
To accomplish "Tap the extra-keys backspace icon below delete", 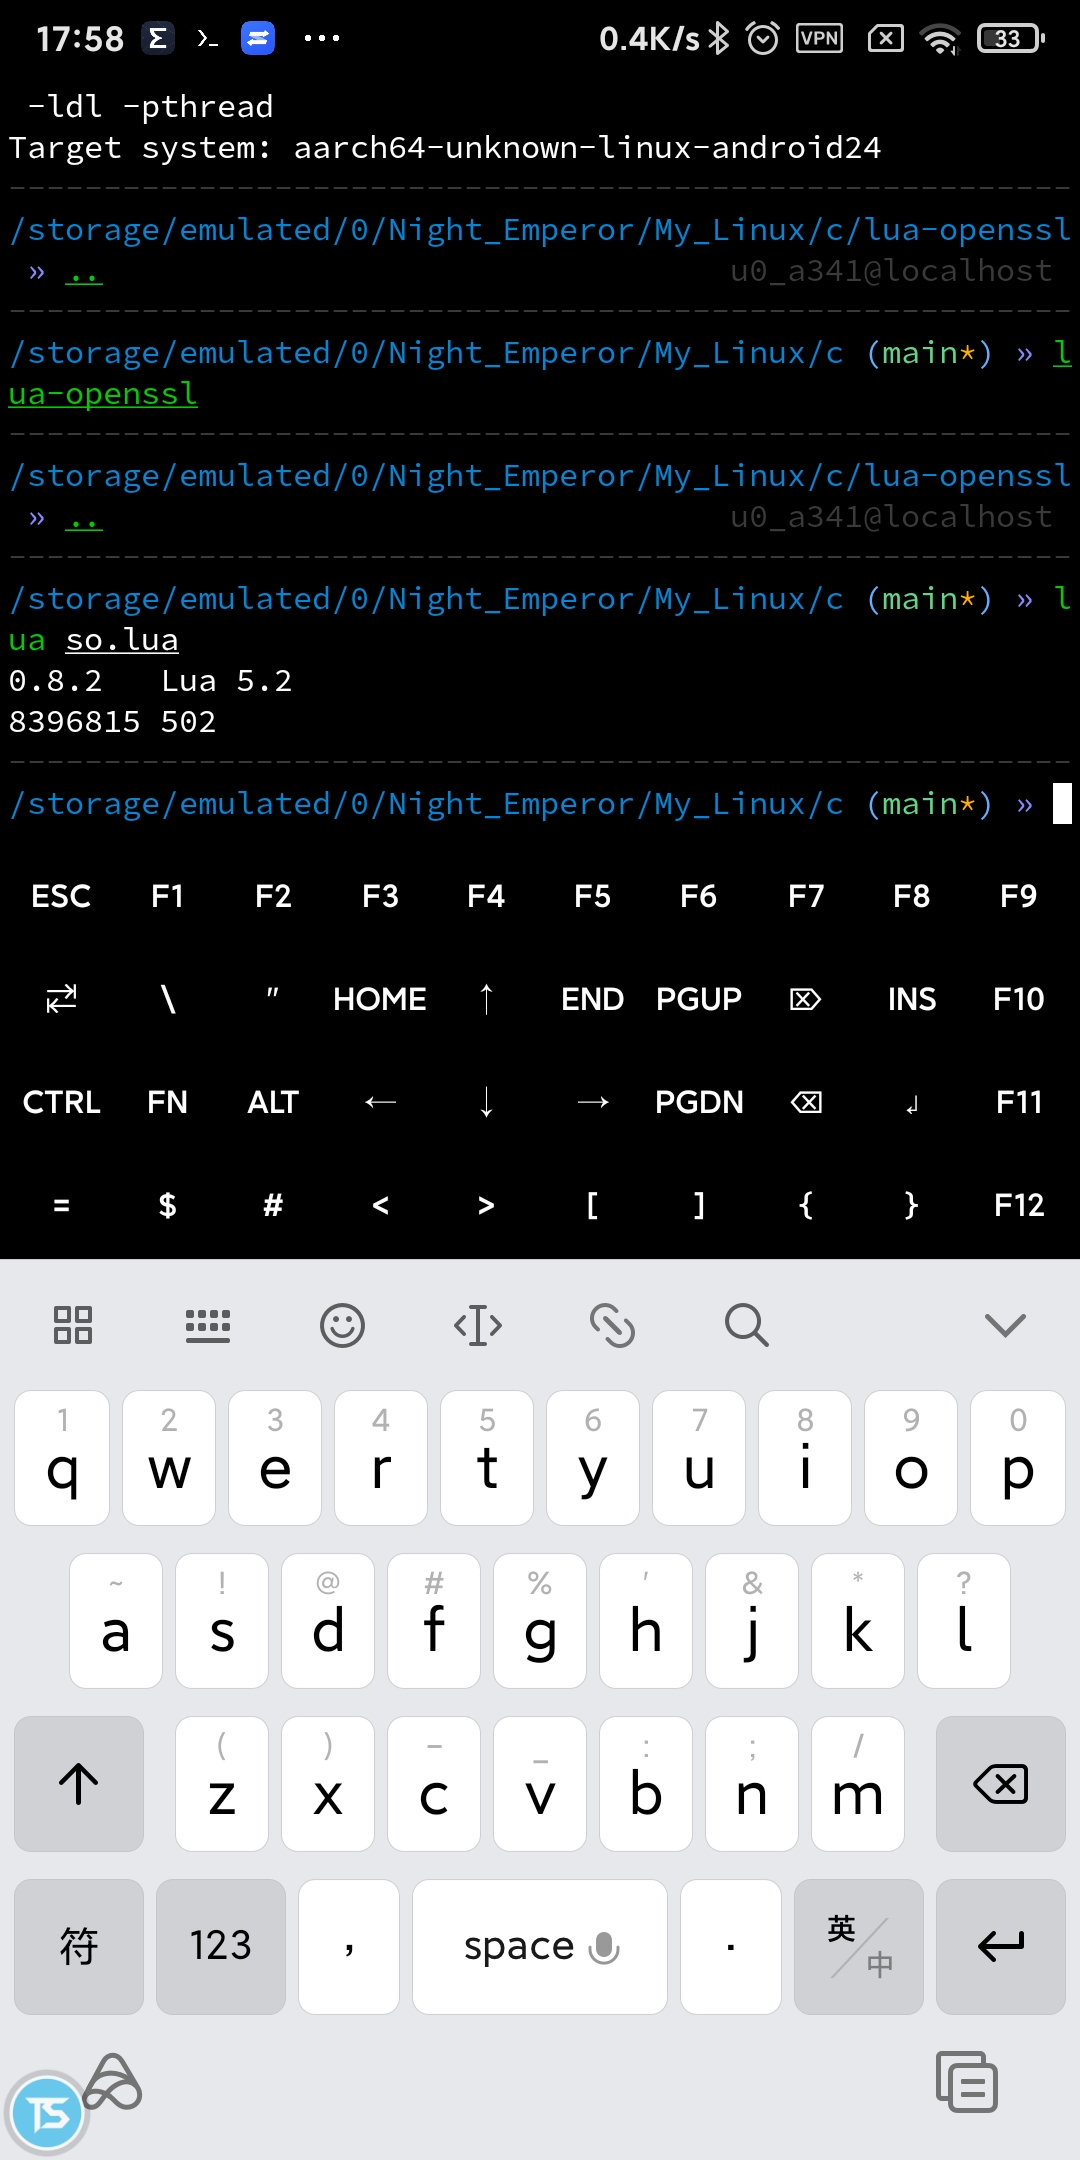I will tap(805, 1102).
